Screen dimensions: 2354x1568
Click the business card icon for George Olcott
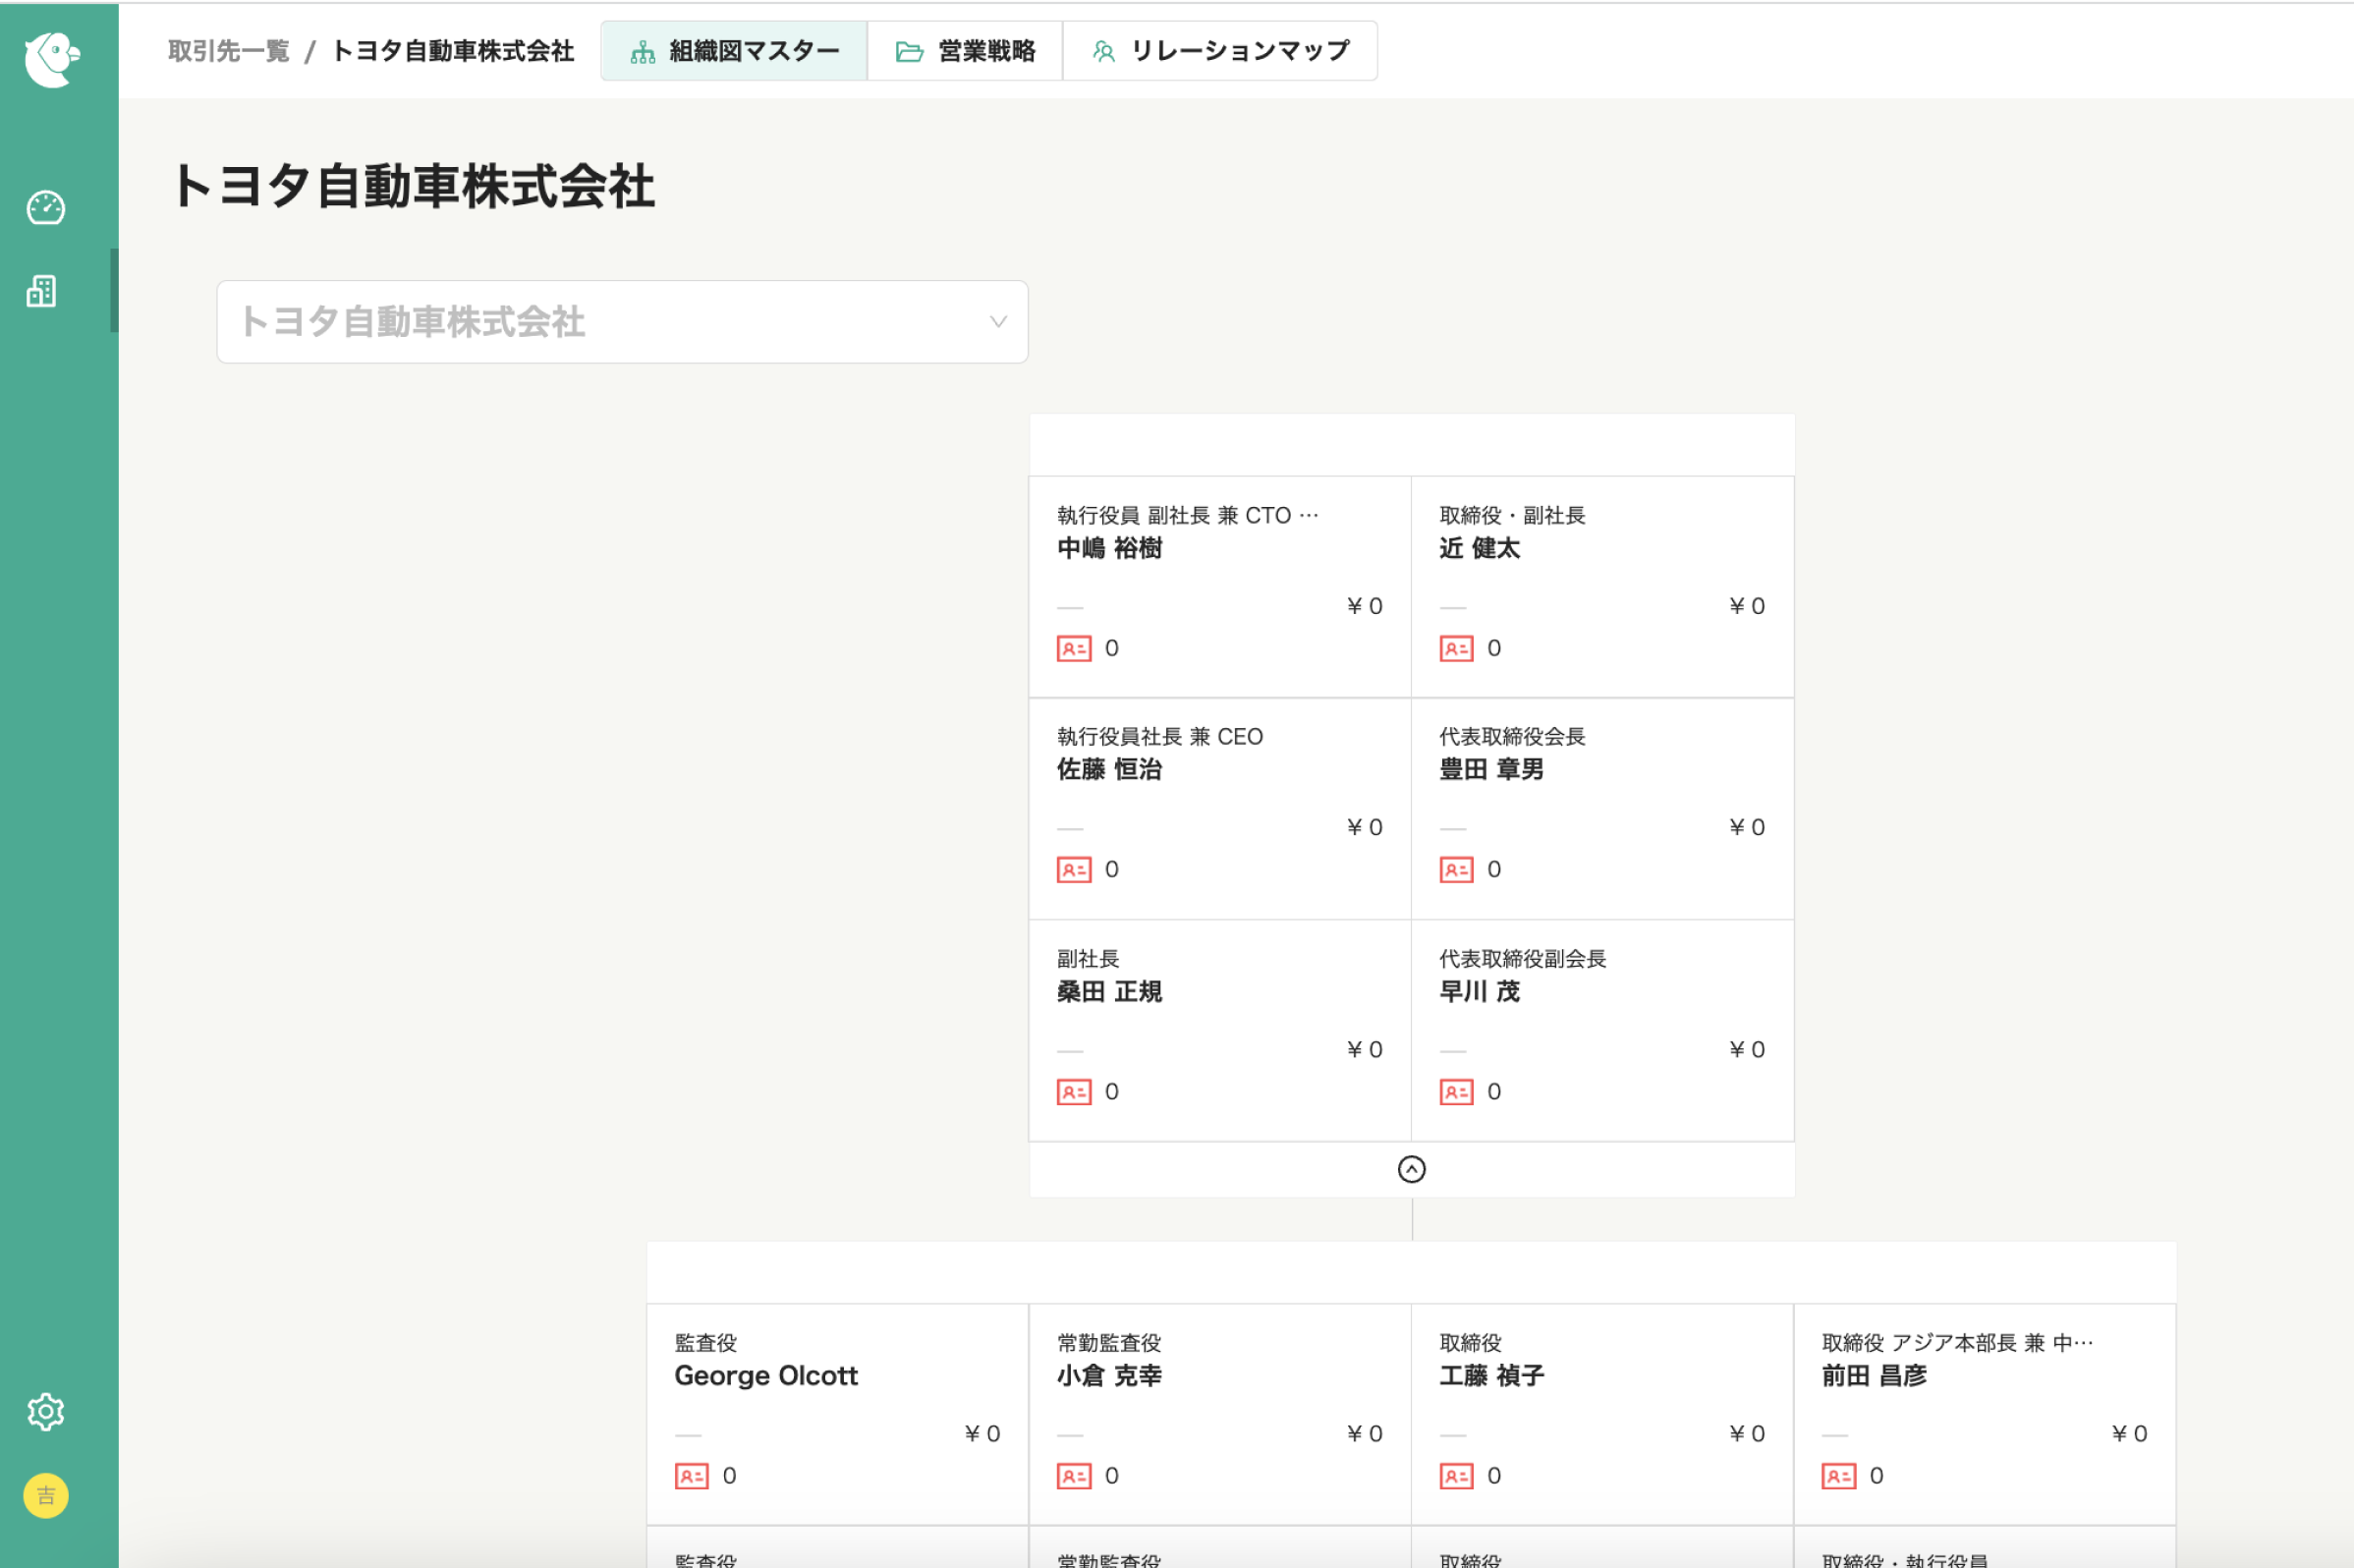[x=692, y=1476]
